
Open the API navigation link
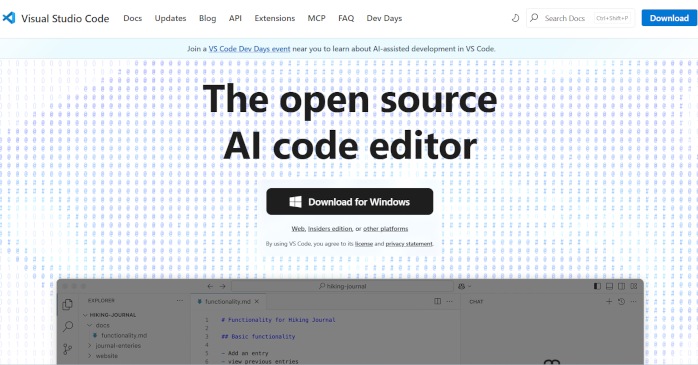(235, 18)
